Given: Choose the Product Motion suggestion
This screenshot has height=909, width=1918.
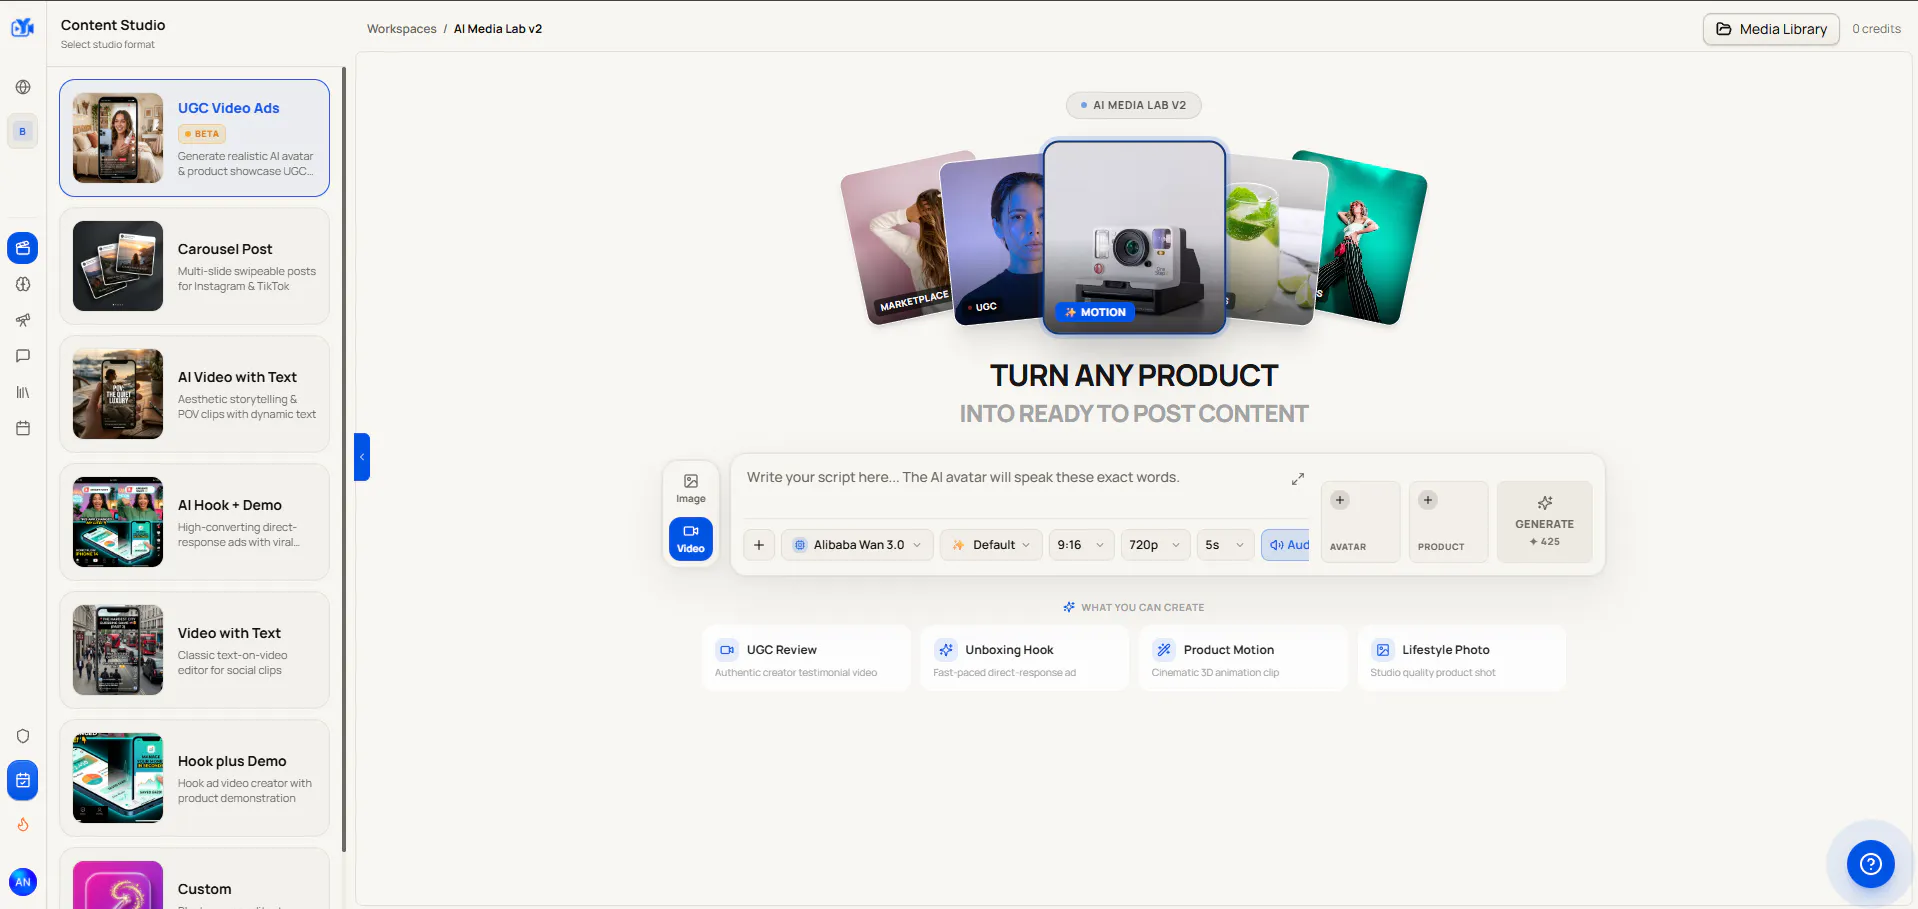Looking at the screenshot, I should 1243,659.
